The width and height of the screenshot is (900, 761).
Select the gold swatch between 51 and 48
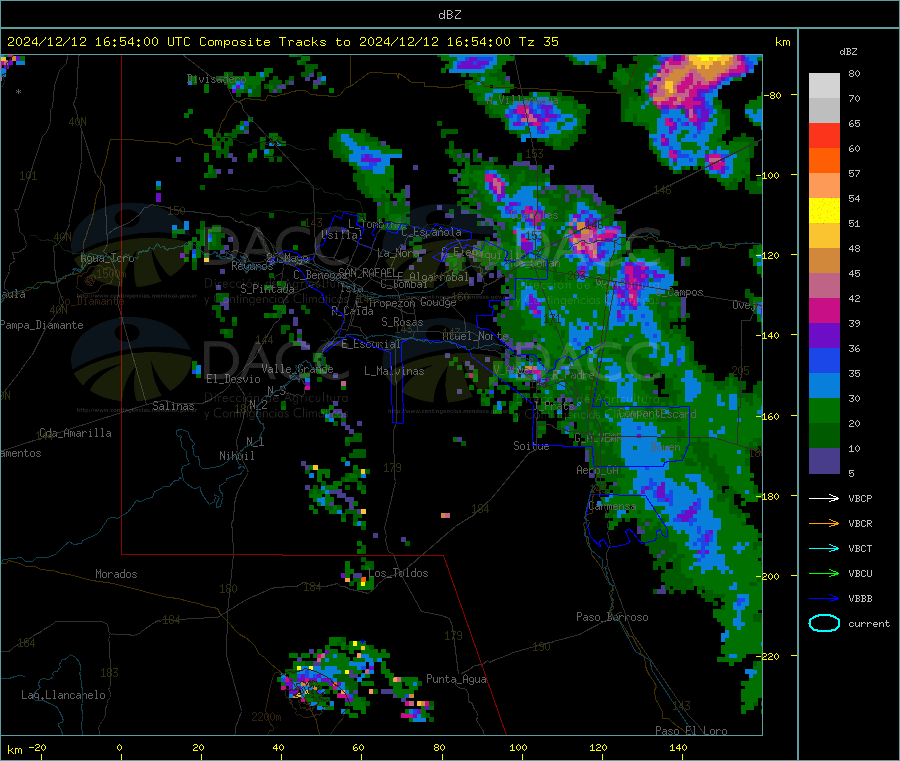click(x=824, y=236)
